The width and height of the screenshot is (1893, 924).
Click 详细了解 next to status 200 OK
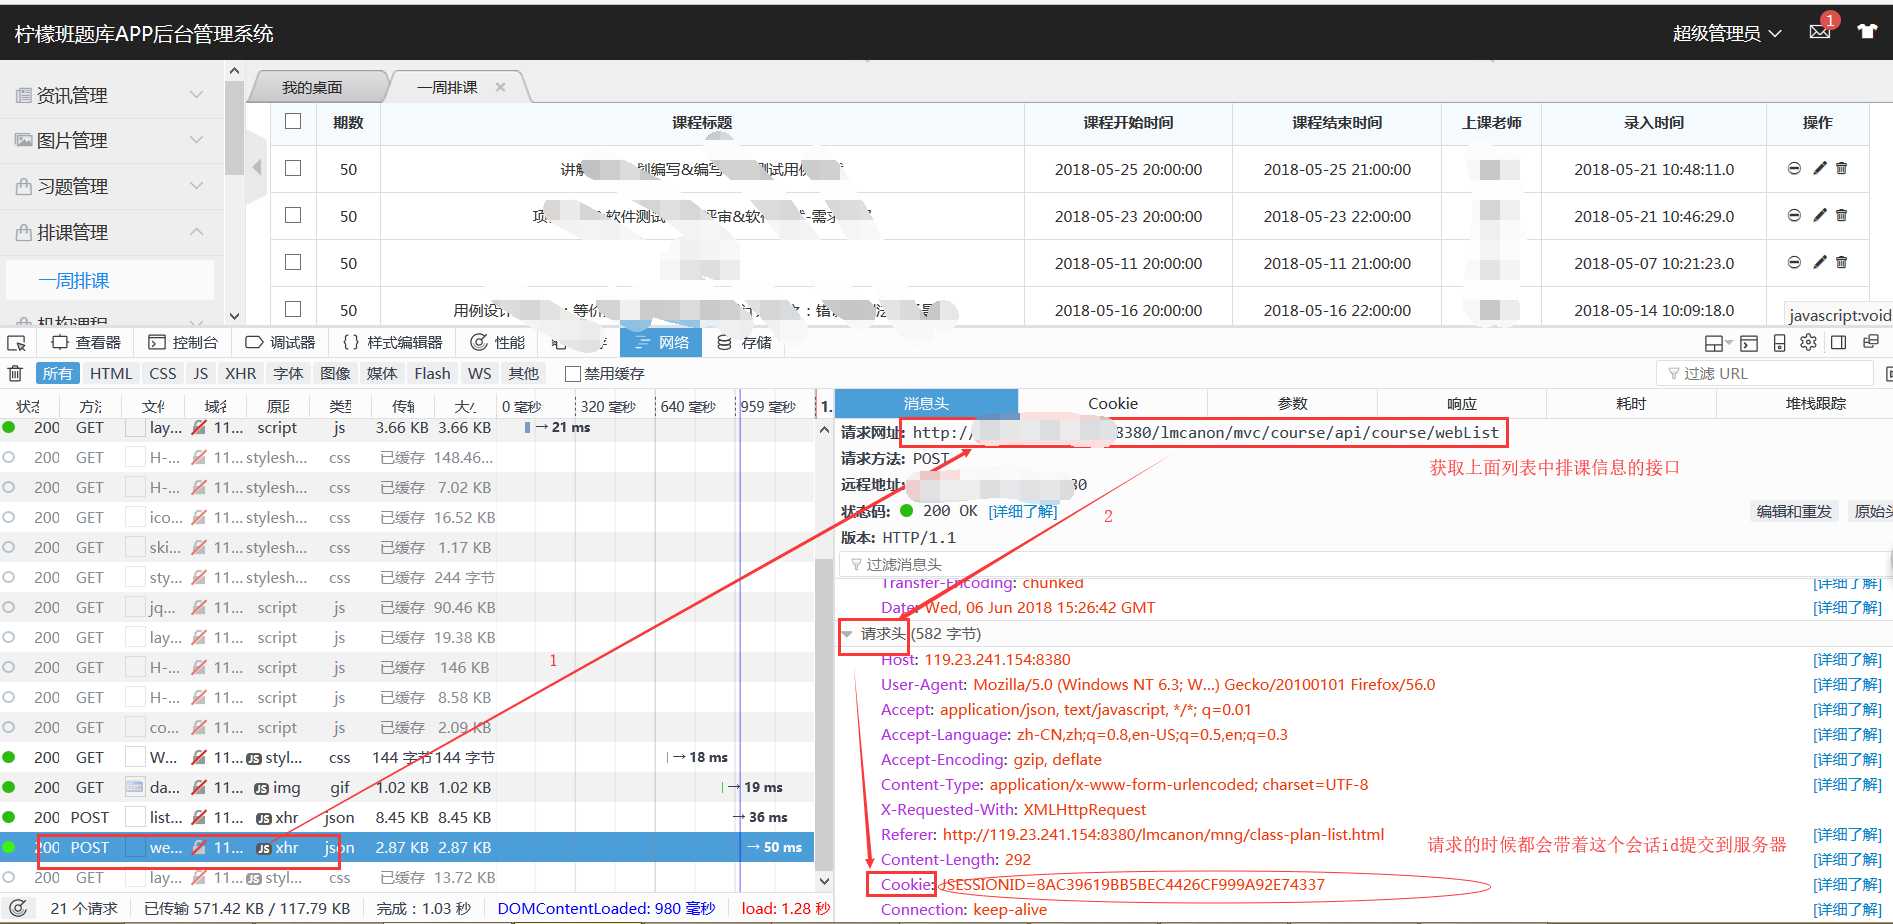point(1022,511)
